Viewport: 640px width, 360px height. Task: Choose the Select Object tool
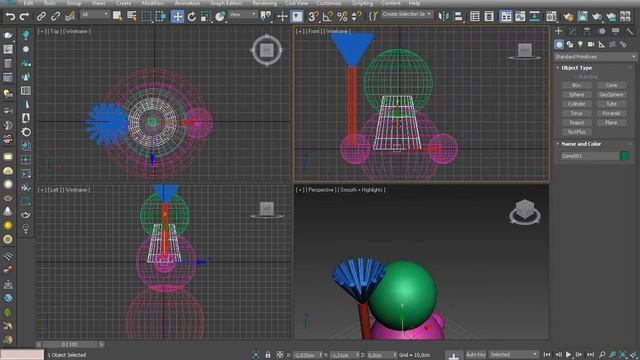tap(118, 16)
